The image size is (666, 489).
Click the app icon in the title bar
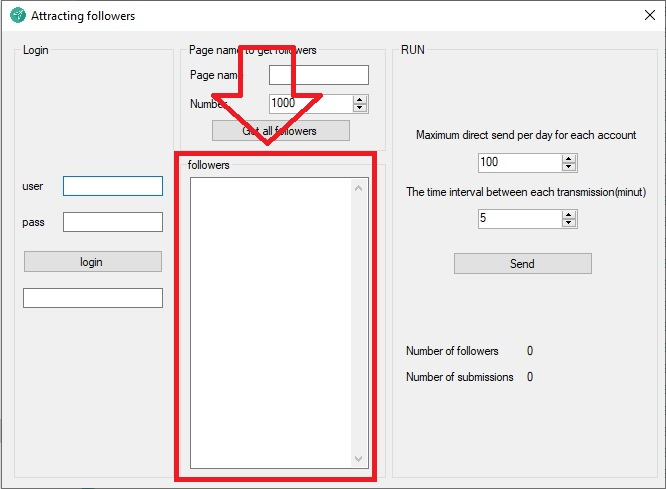18,16
